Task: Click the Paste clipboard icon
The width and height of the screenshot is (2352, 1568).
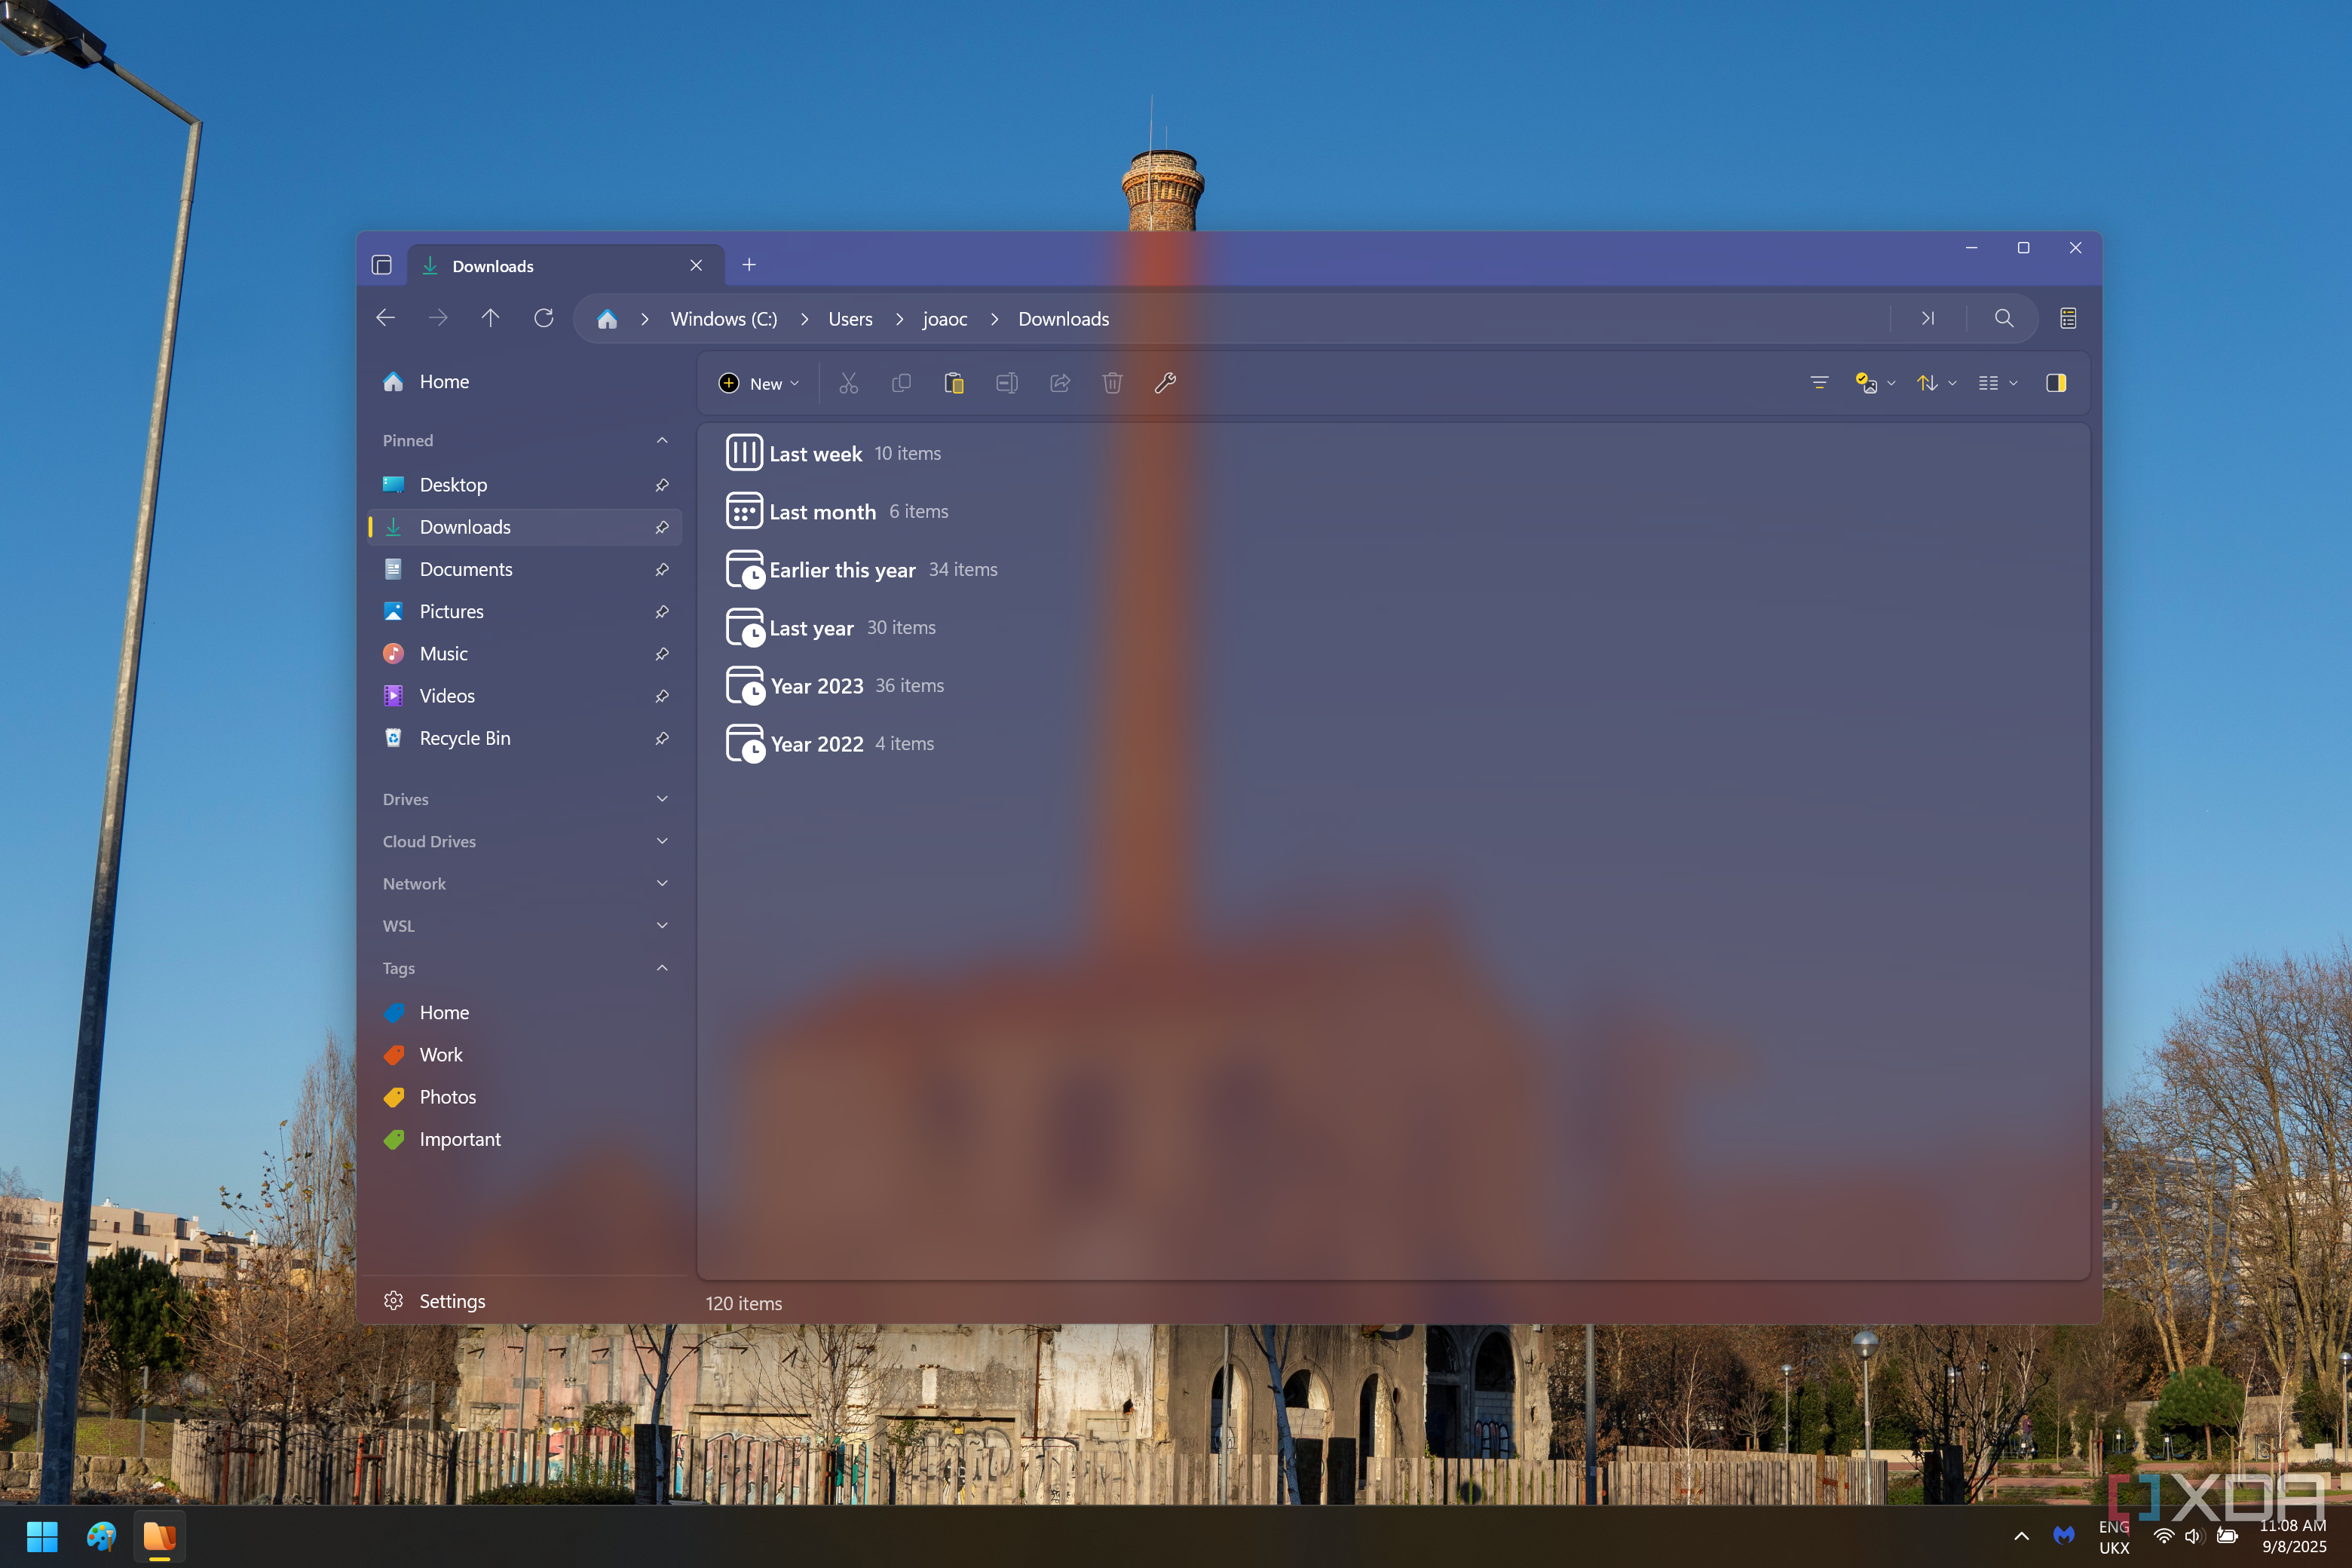Action: [x=954, y=383]
